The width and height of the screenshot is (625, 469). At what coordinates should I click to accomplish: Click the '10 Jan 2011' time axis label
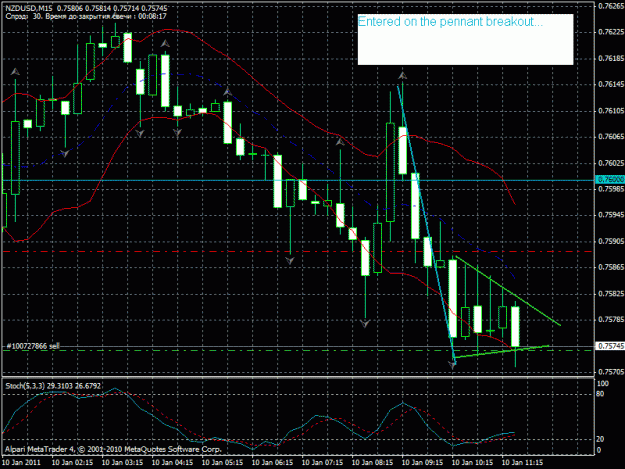click(22, 463)
